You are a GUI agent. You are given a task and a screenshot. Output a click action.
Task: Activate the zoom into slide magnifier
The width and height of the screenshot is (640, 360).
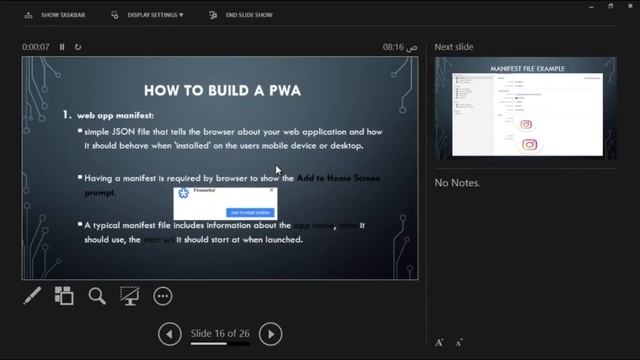pyautogui.click(x=97, y=296)
